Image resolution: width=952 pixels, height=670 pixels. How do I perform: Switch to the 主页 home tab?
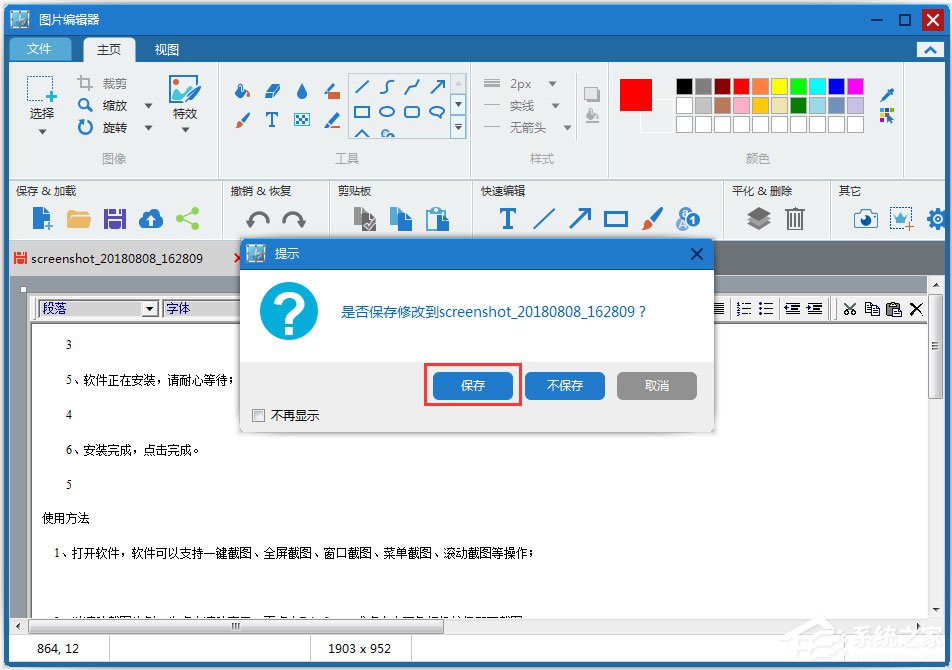click(x=109, y=50)
